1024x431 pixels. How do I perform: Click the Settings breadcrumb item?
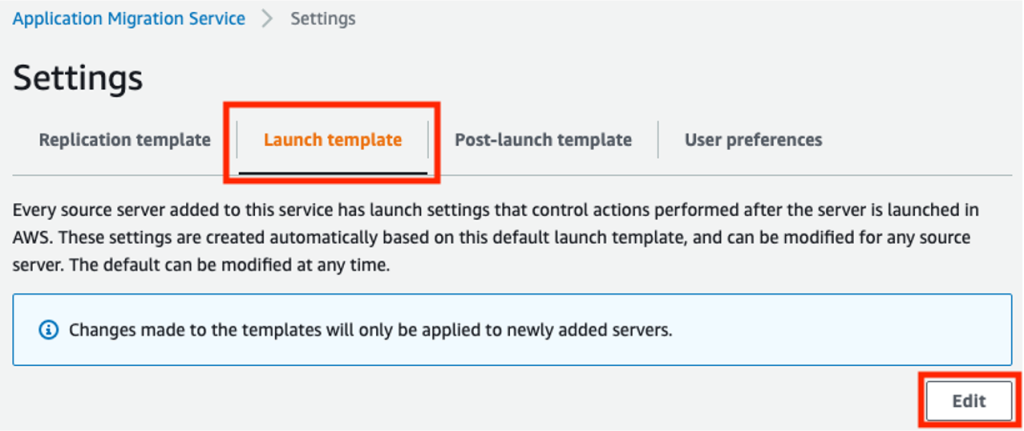(x=323, y=18)
